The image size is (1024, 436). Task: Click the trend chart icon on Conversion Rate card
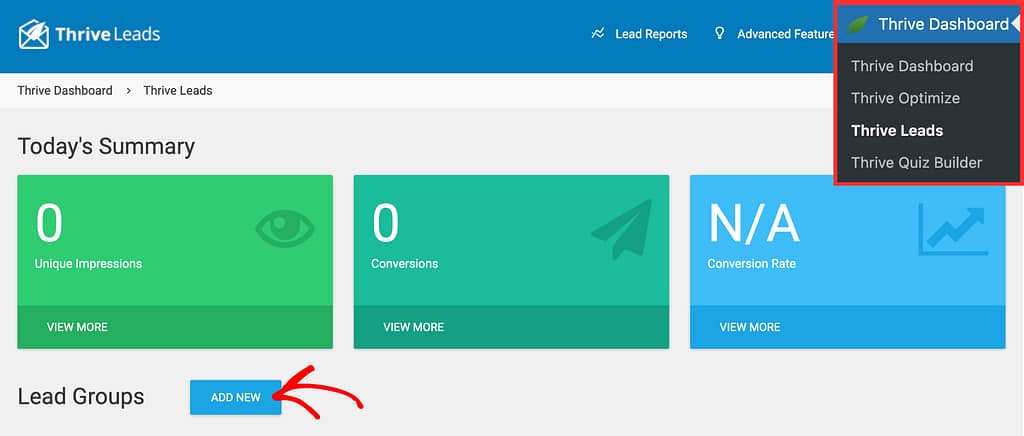(953, 229)
